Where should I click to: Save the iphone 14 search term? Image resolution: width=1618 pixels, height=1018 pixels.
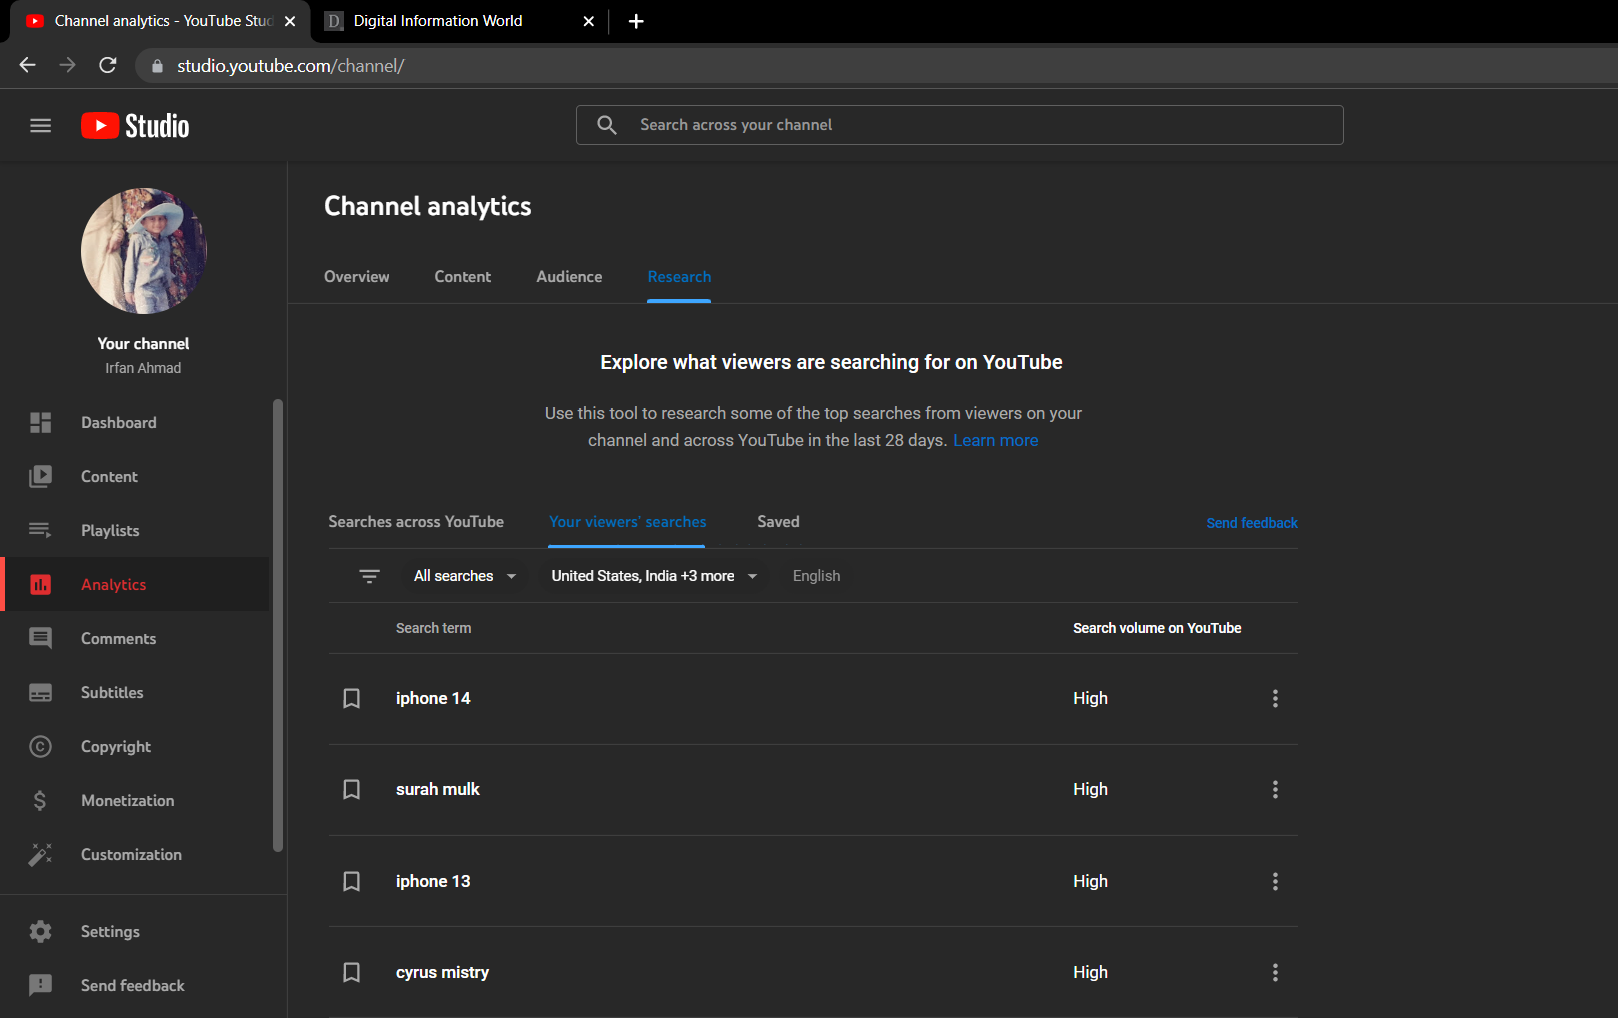352,699
